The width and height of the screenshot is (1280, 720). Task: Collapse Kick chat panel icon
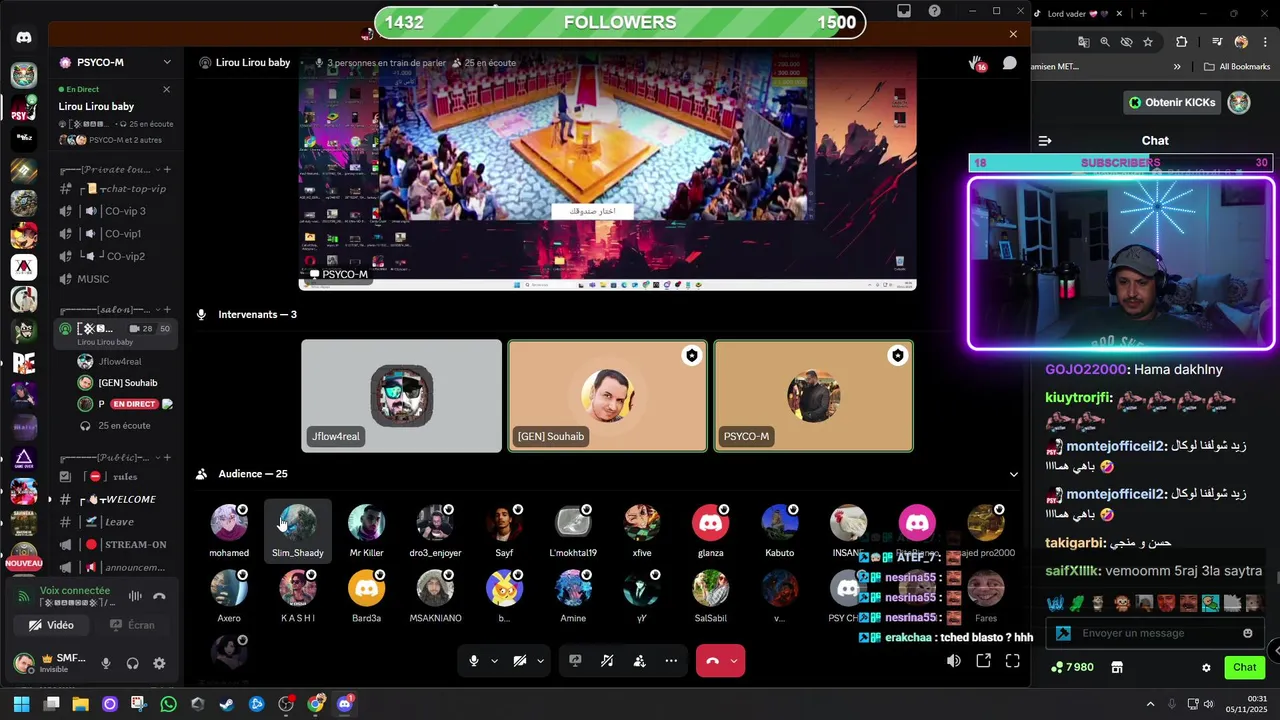pos(1045,141)
